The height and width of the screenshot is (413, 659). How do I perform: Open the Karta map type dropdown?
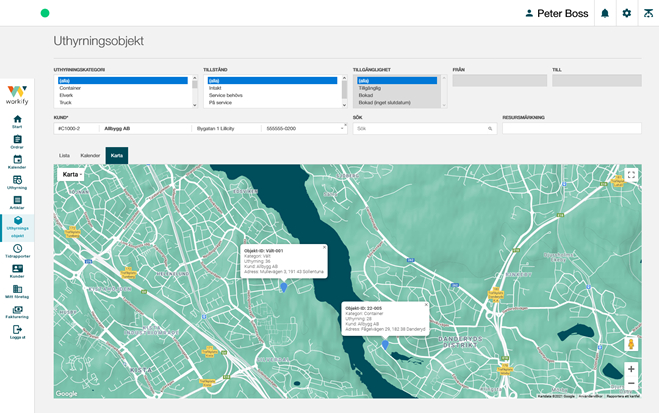coord(71,175)
